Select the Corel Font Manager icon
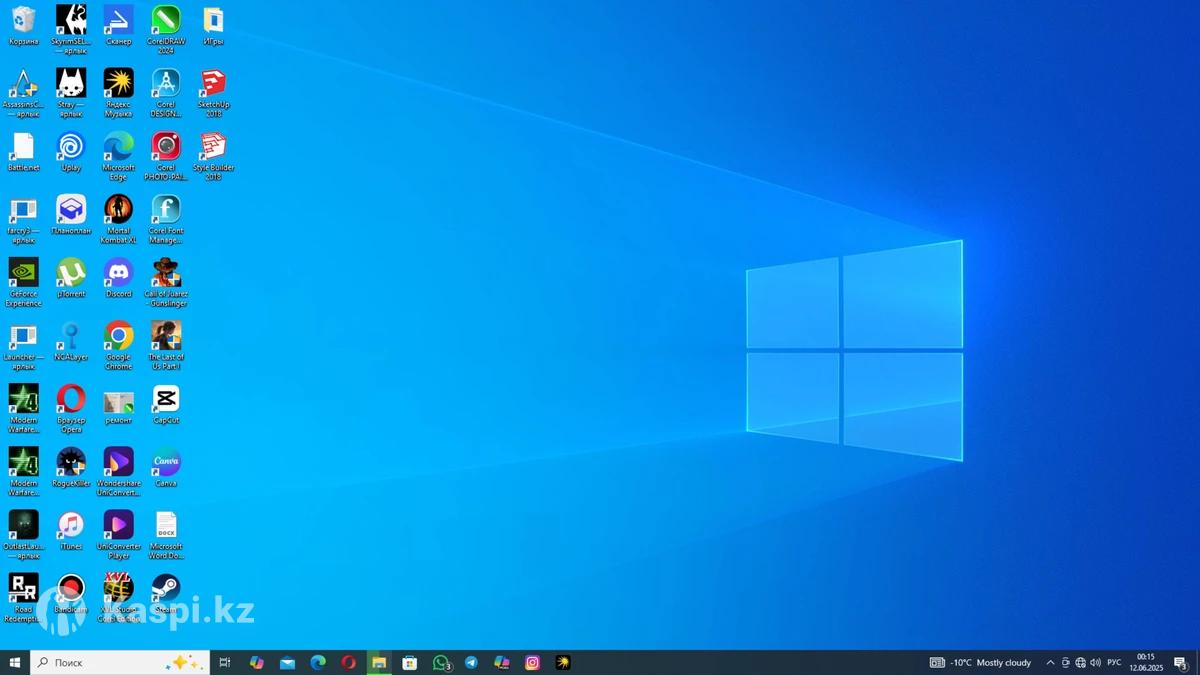 click(x=166, y=220)
